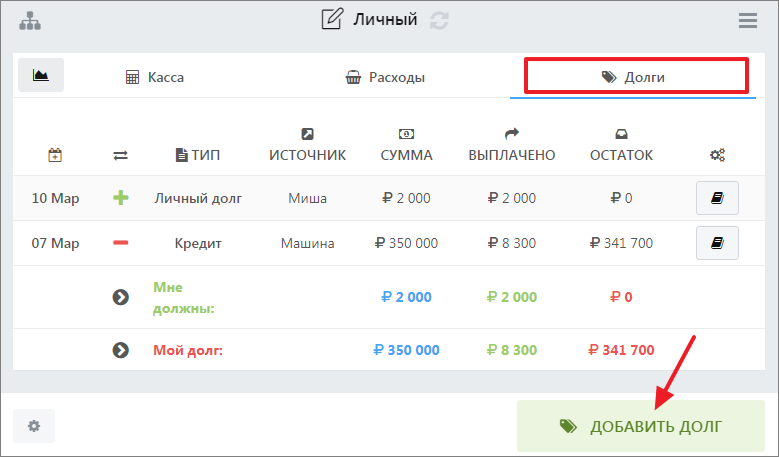Click the gears column header icon
The image size is (779, 457).
tap(717, 155)
